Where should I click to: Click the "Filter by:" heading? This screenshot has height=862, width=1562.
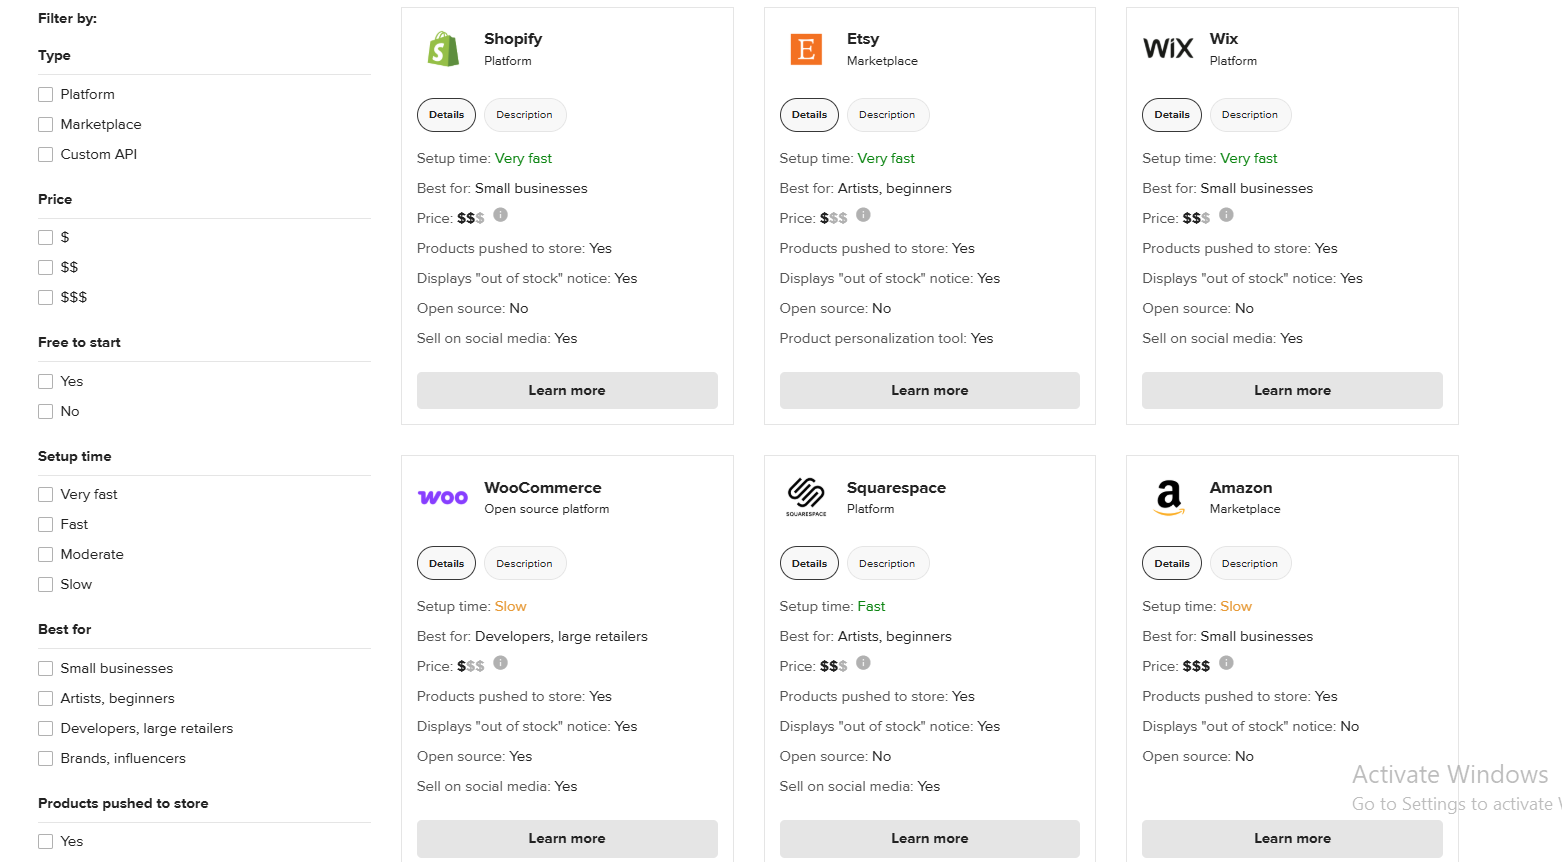coord(67,18)
